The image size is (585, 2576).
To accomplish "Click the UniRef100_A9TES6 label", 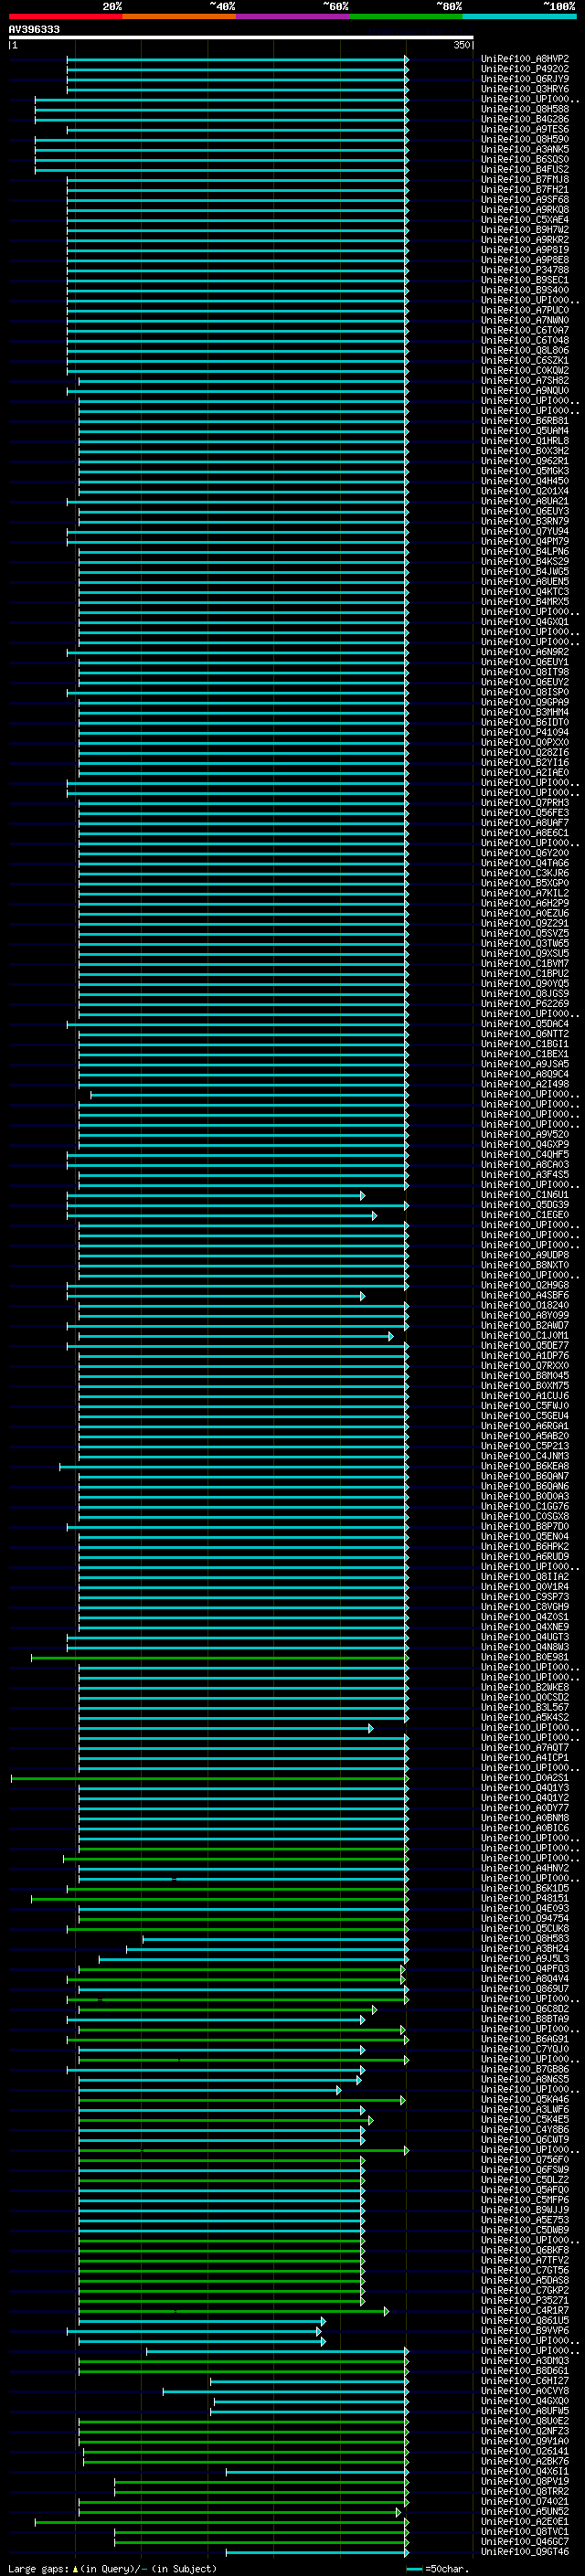I will point(525,129).
